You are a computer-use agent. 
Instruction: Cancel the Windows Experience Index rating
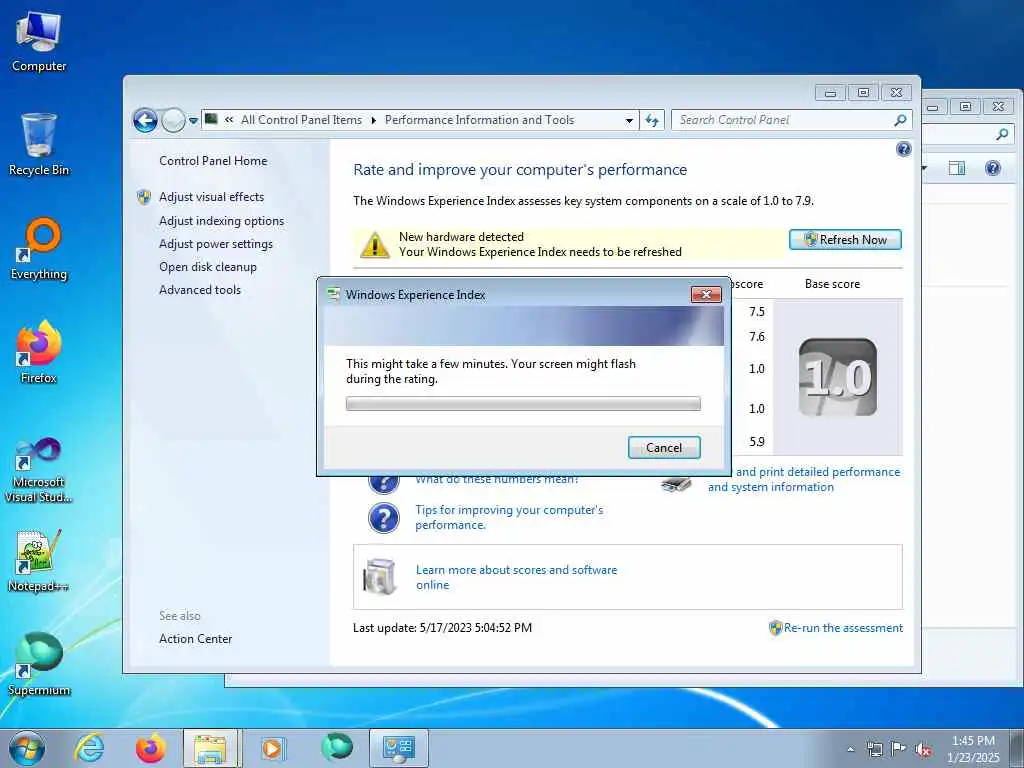pos(664,448)
